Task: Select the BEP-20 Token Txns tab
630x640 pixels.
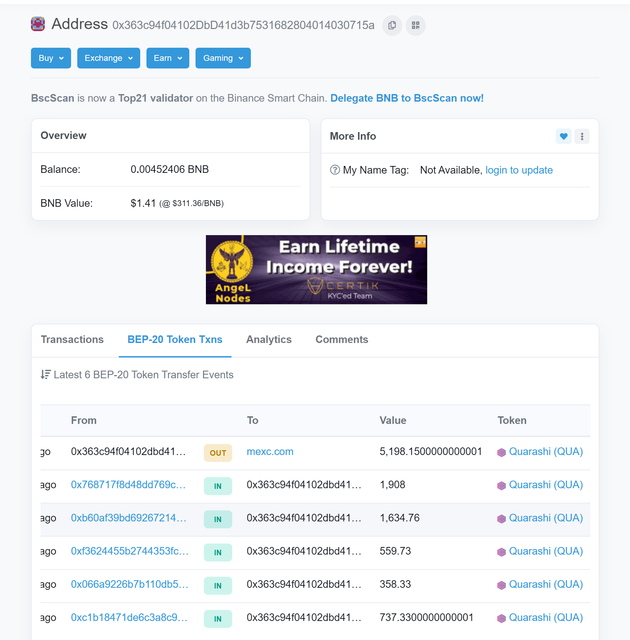Action: pyautogui.click(x=175, y=340)
